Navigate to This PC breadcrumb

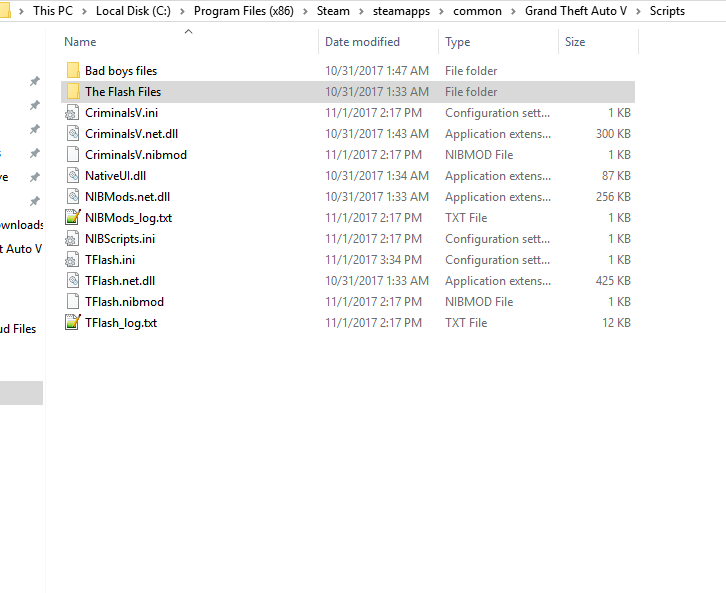(53, 11)
